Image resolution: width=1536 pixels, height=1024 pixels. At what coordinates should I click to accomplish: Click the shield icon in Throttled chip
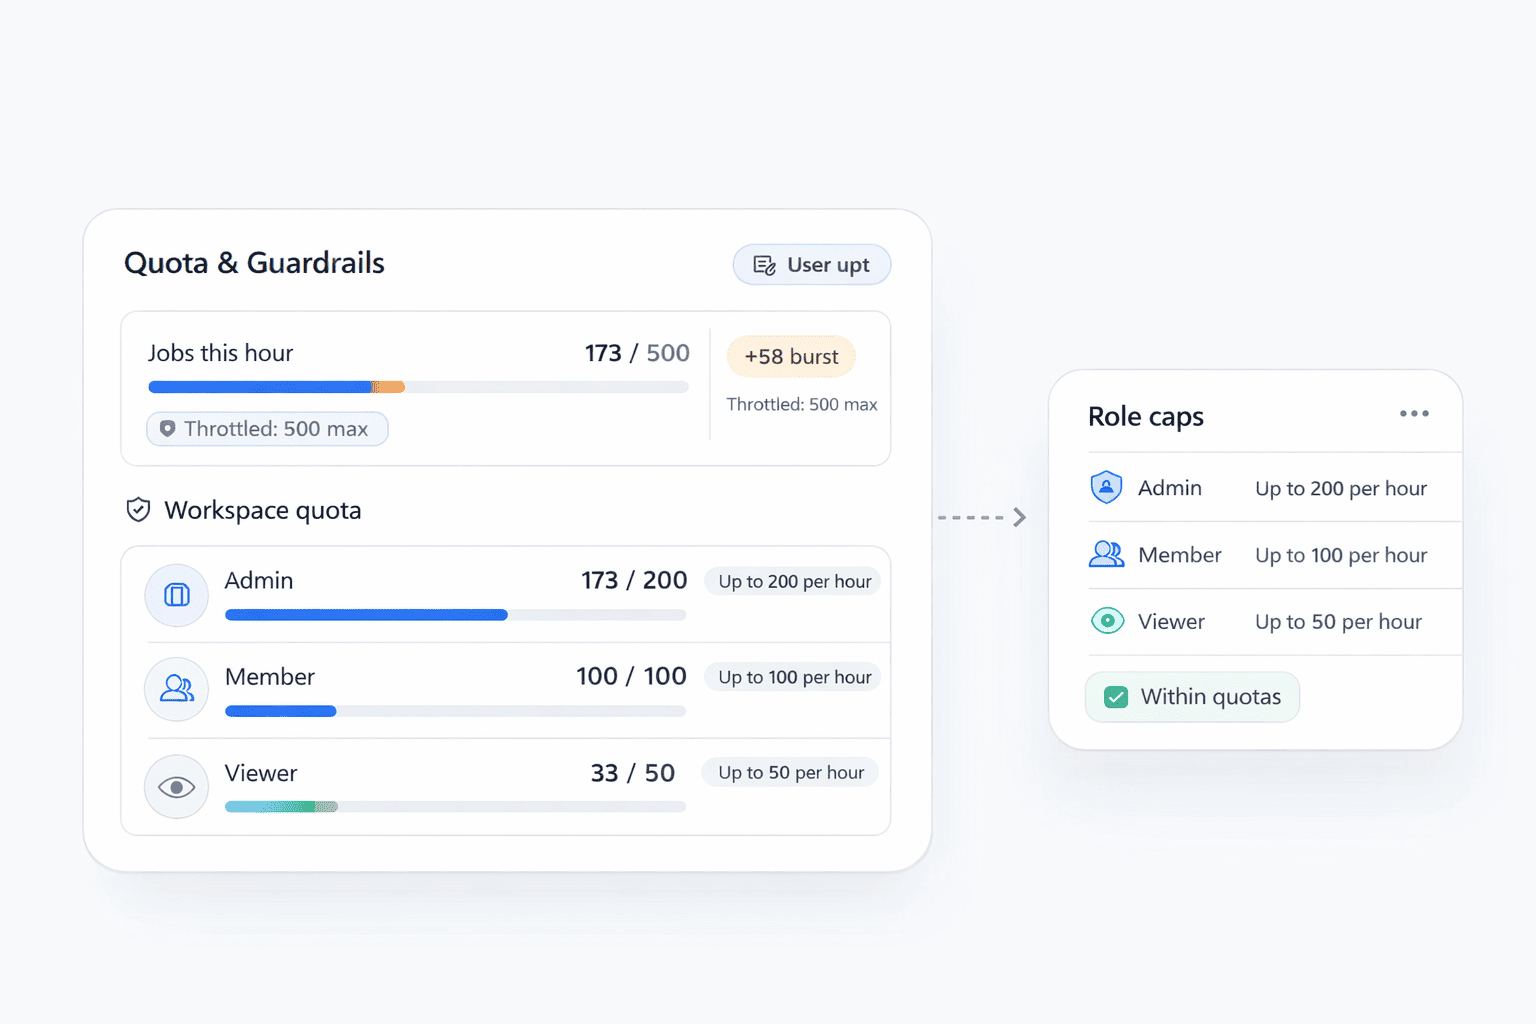(x=168, y=429)
